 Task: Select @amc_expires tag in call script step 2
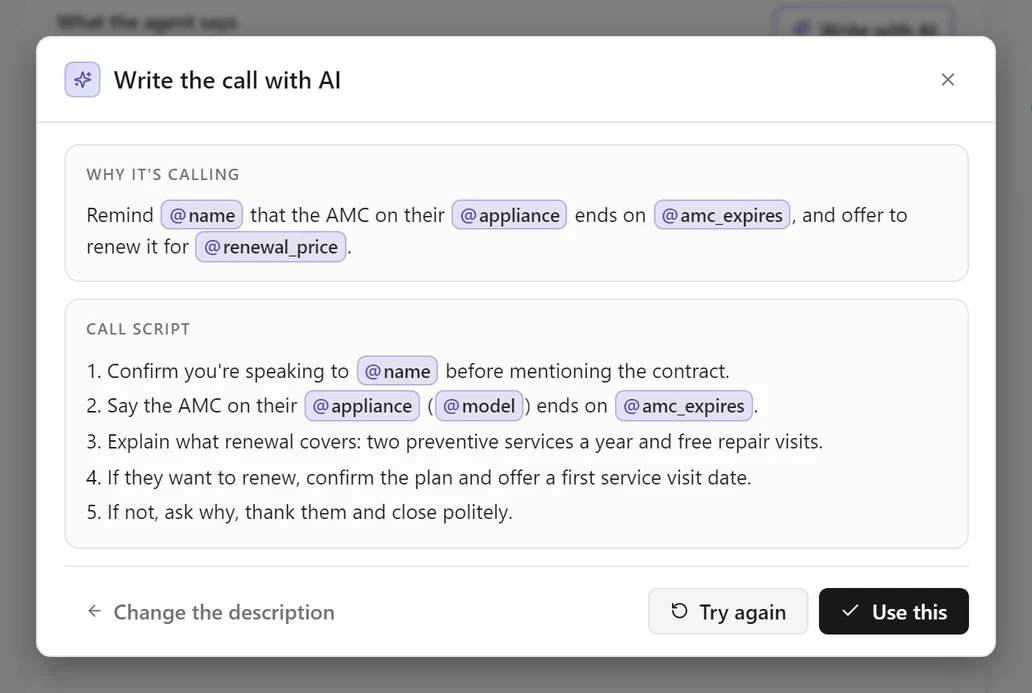684,406
